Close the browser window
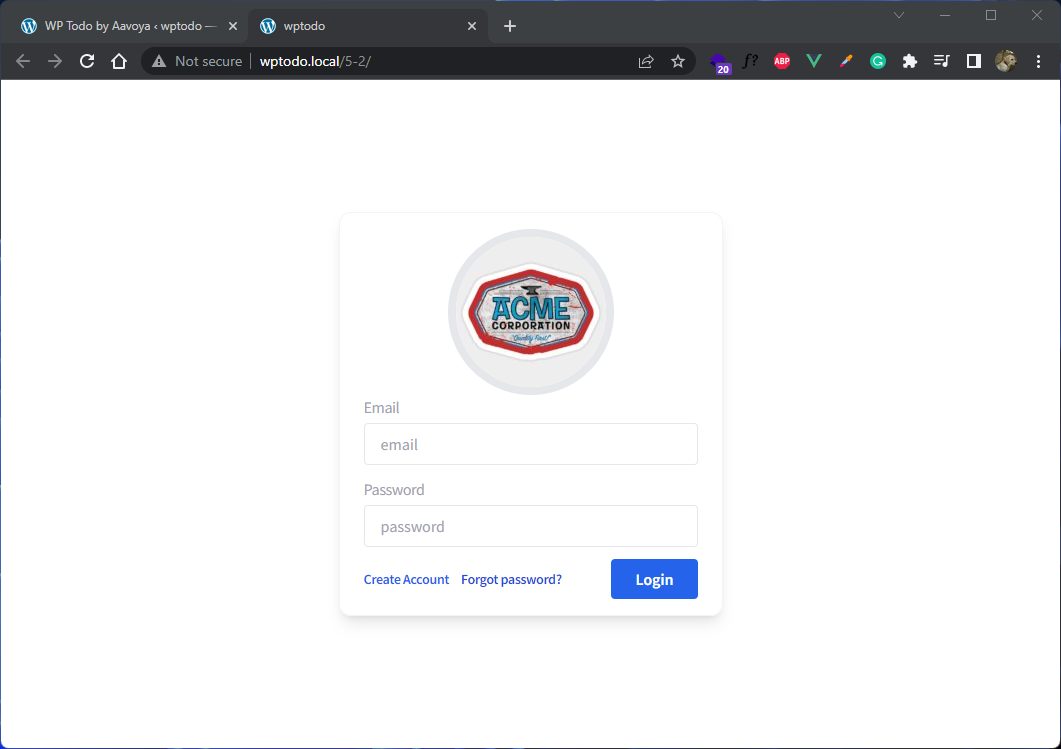This screenshot has width=1061, height=749. tap(1037, 15)
